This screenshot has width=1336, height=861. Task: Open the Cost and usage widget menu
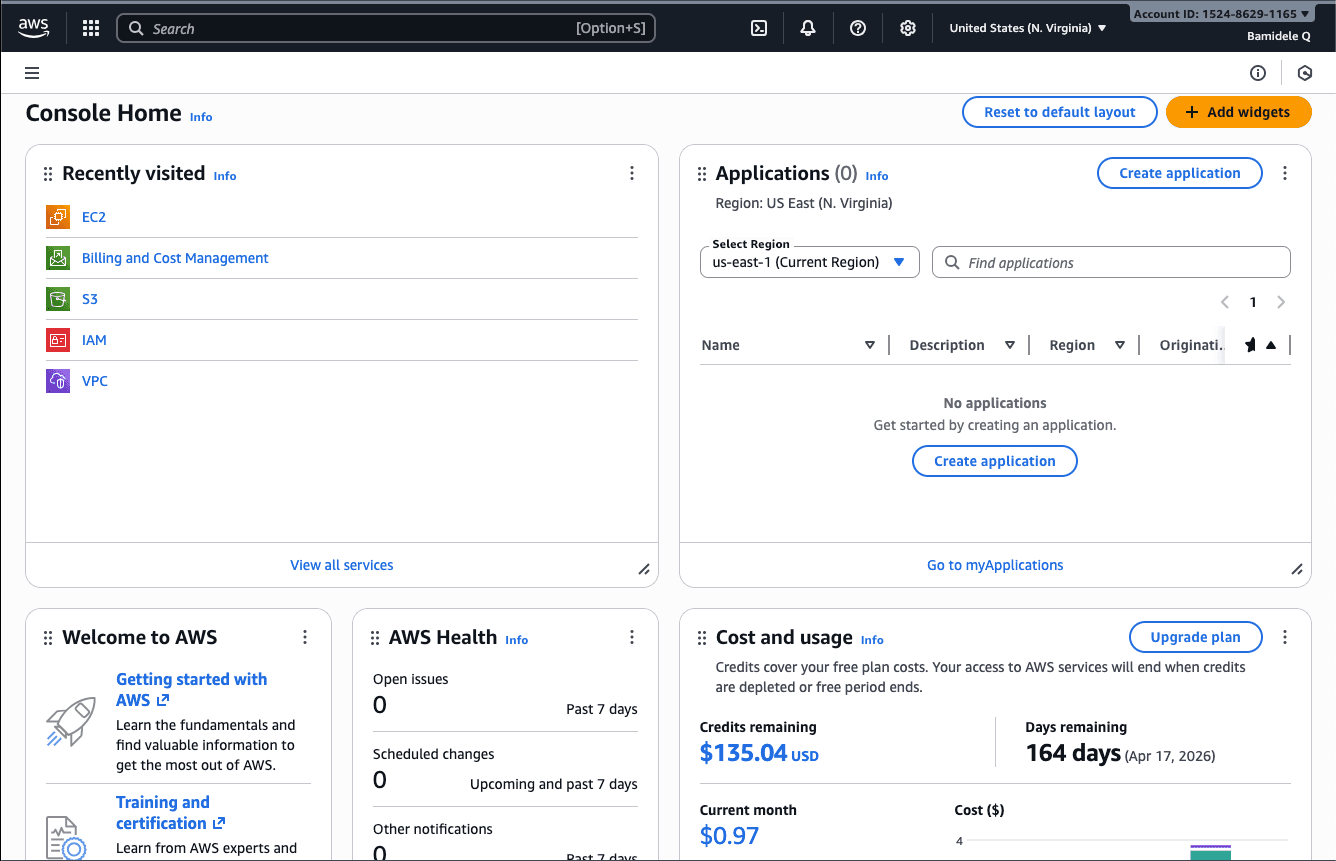[1285, 636]
